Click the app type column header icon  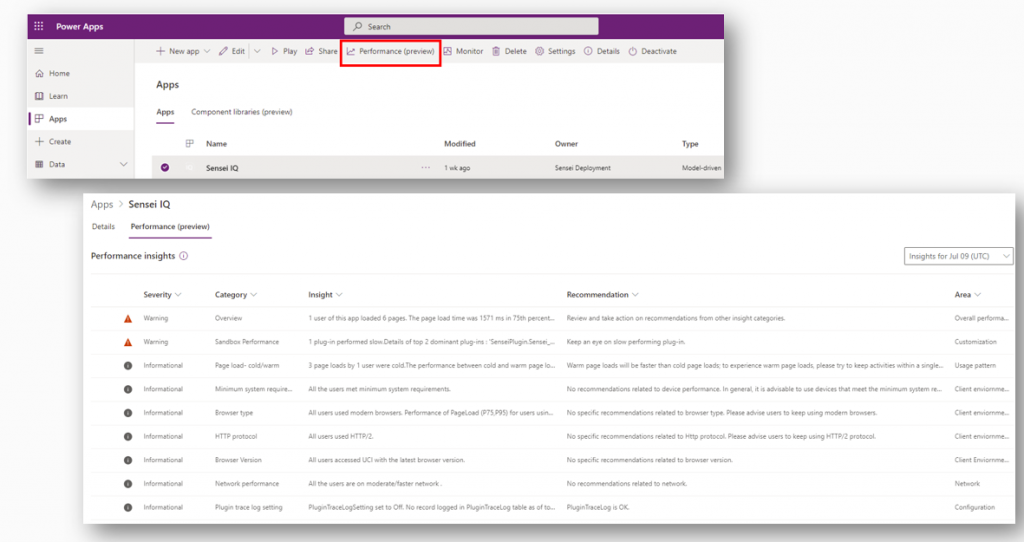coord(189,144)
